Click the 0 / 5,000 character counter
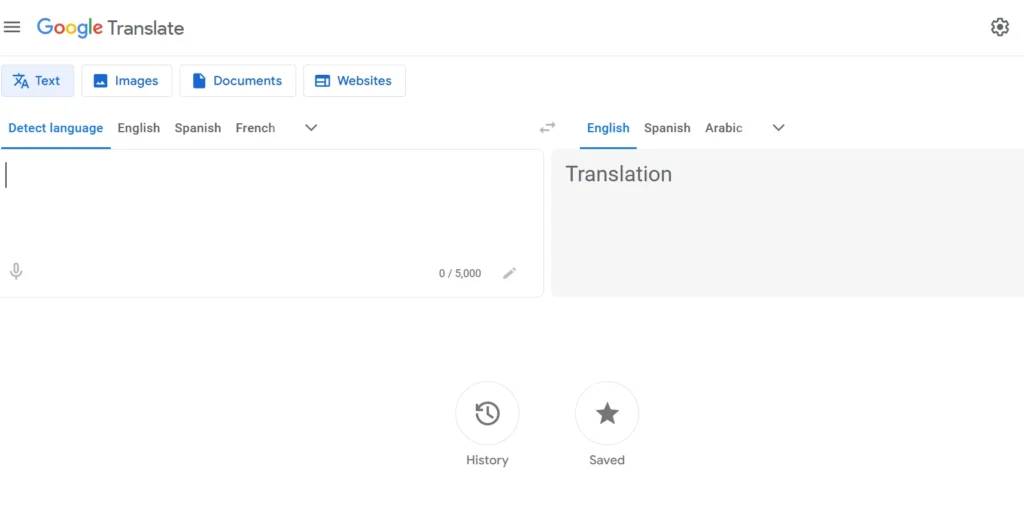The width and height of the screenshot is (1024, 514). click(460, 274)
